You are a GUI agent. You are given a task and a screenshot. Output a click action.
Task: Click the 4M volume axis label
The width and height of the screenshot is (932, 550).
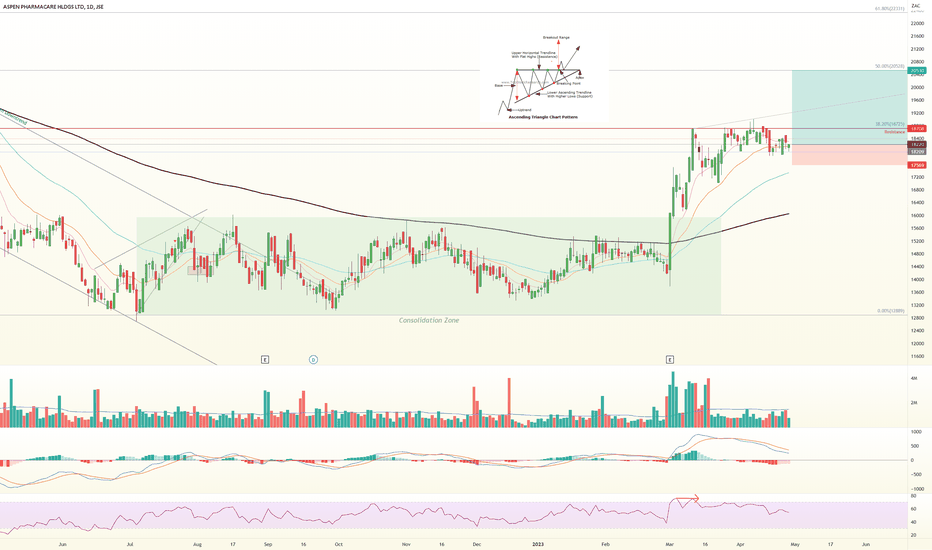pyautogui.click(x=914, y=378)
